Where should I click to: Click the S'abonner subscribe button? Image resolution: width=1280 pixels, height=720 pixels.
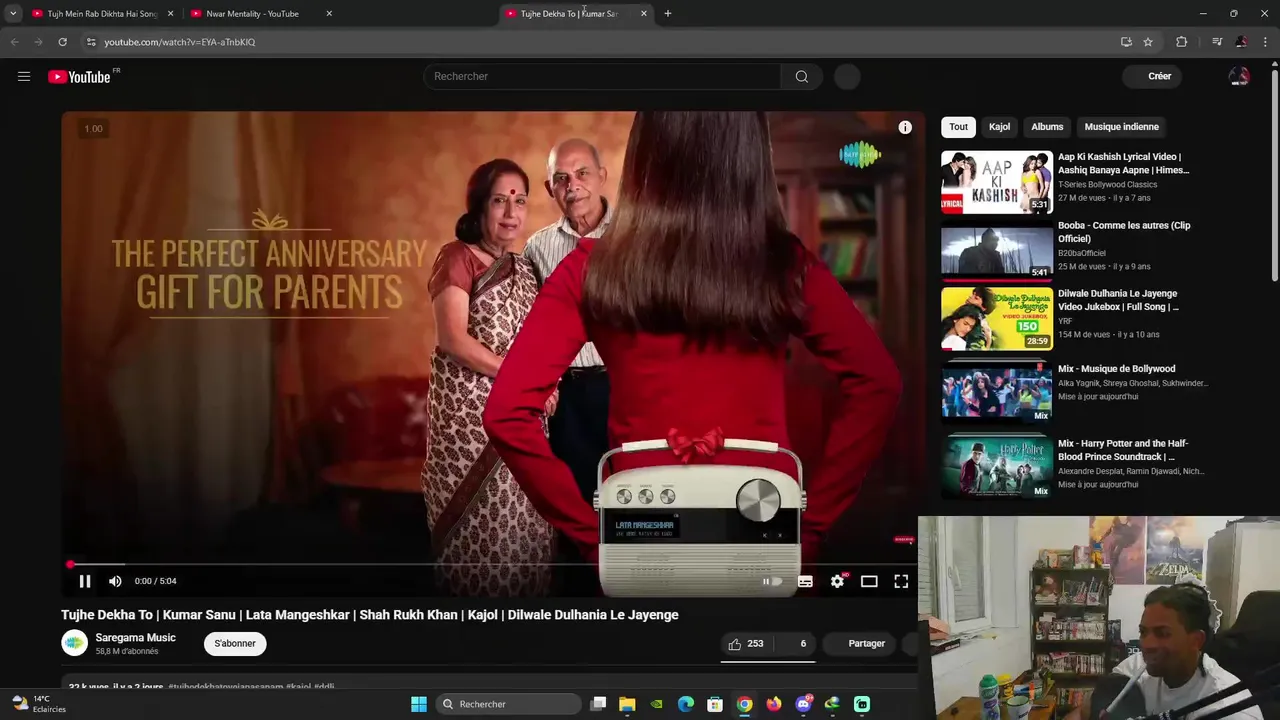tap(235, 644)
